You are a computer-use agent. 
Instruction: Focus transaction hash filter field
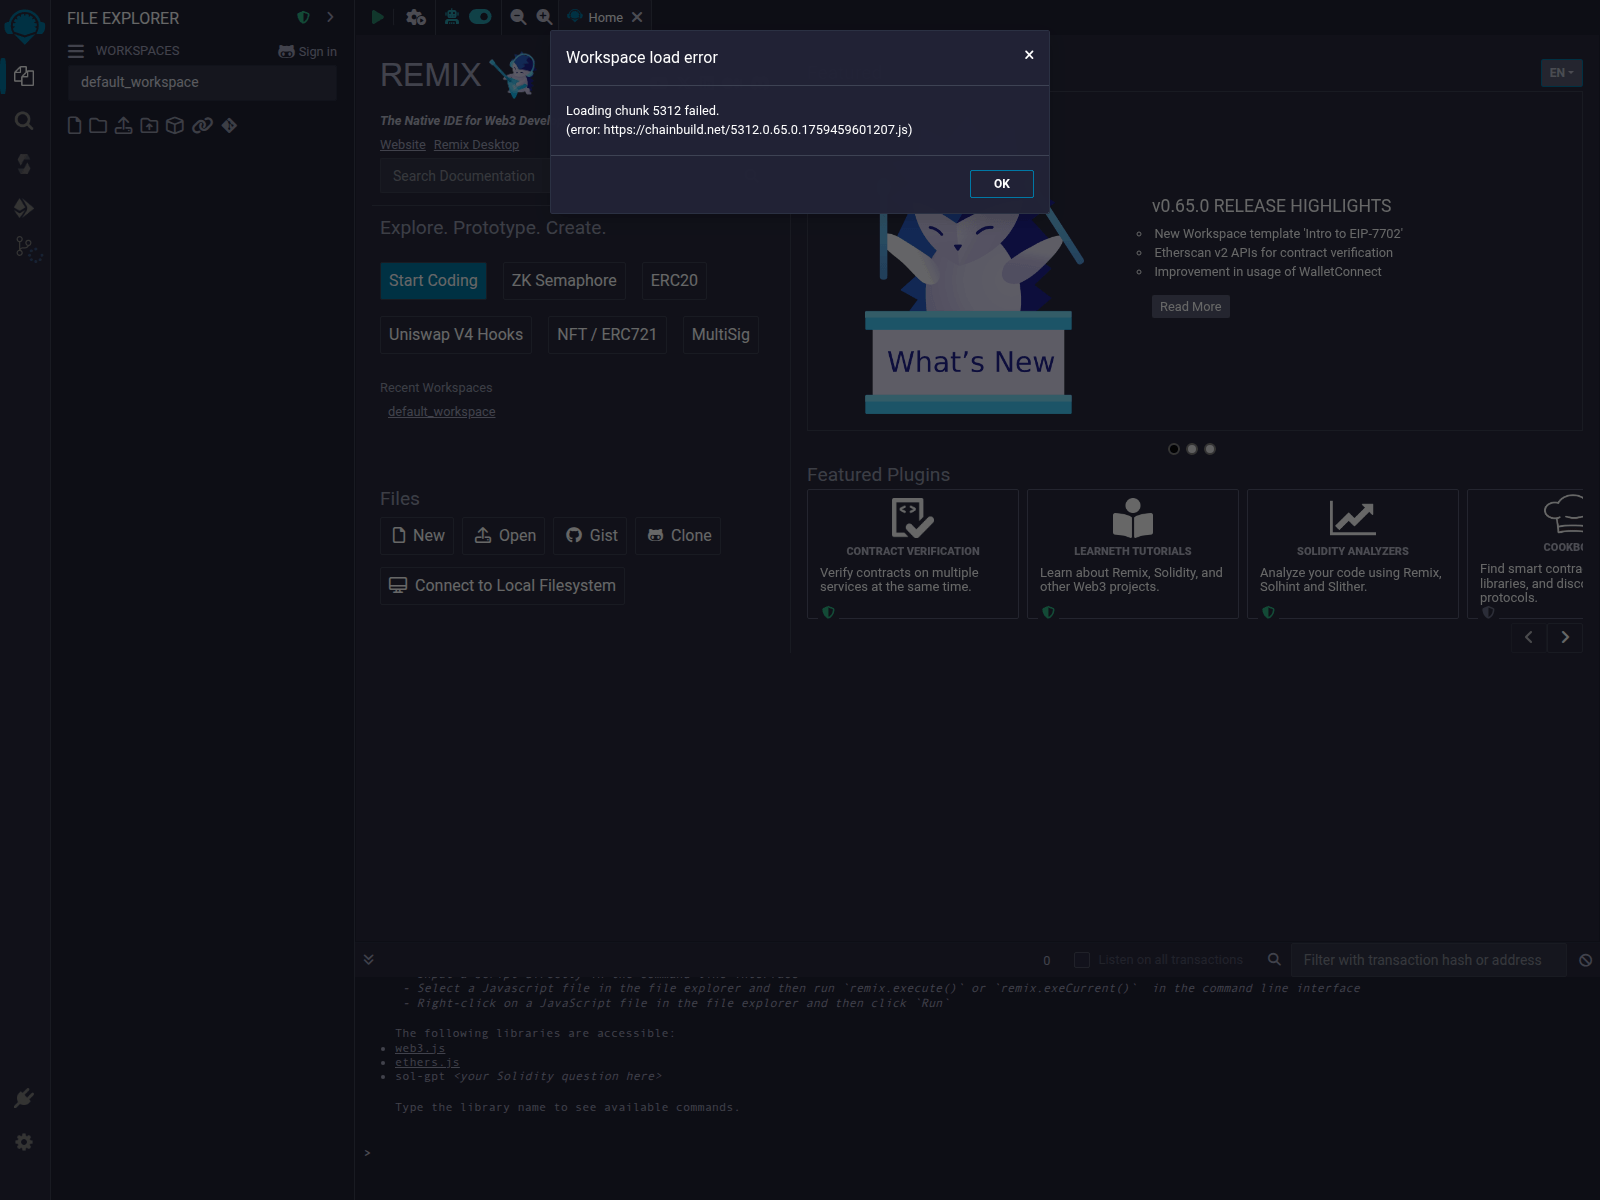[1428, 960]
